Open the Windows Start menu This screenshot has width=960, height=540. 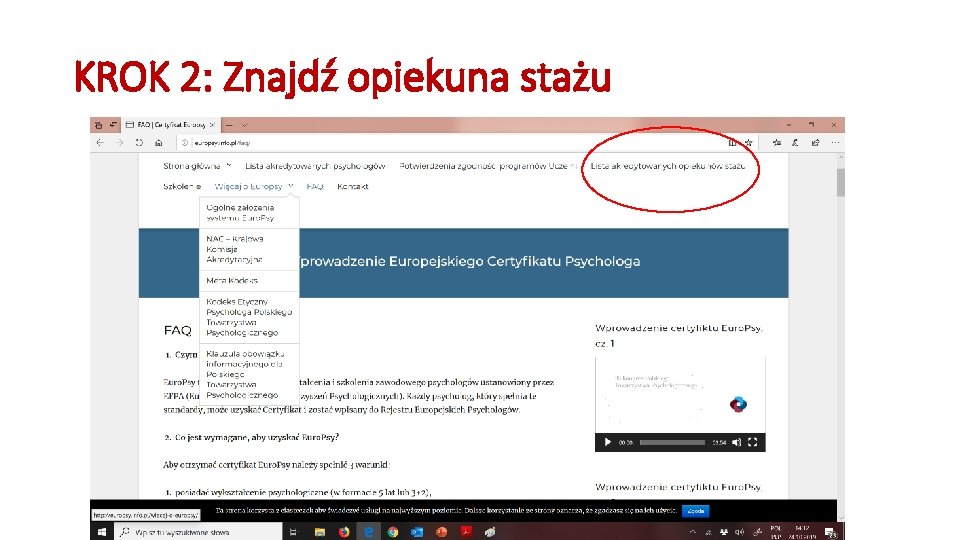pyautogui.click(x=102, y=532)
